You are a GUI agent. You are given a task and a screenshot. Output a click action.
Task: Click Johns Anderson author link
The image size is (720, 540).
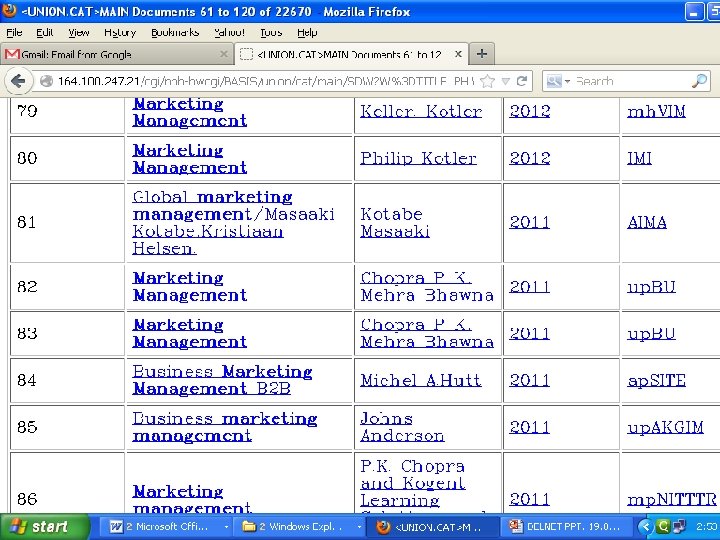402,427
